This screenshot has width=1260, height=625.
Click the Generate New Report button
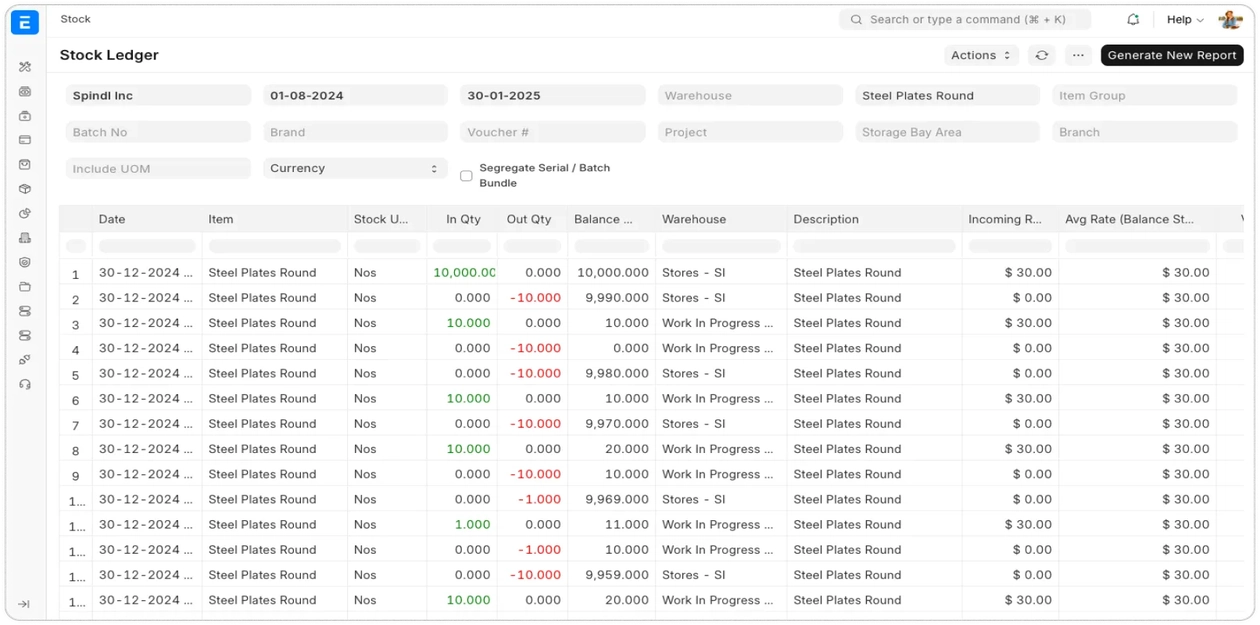tap(1171, 56)
